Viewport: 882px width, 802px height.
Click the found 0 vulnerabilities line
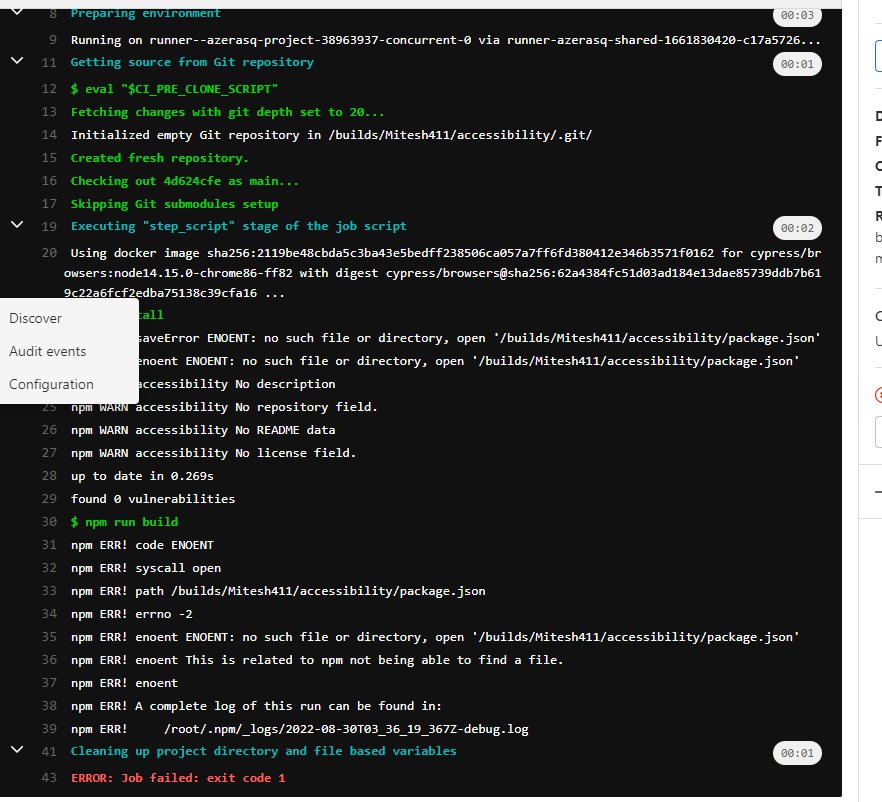(152, 499)
